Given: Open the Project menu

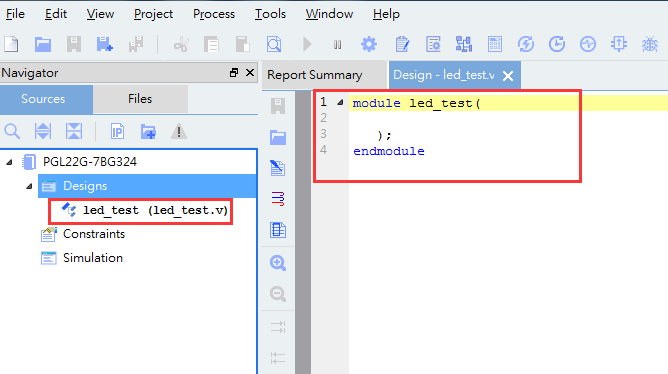Looking at the screenshot, I should pos(153,14).
